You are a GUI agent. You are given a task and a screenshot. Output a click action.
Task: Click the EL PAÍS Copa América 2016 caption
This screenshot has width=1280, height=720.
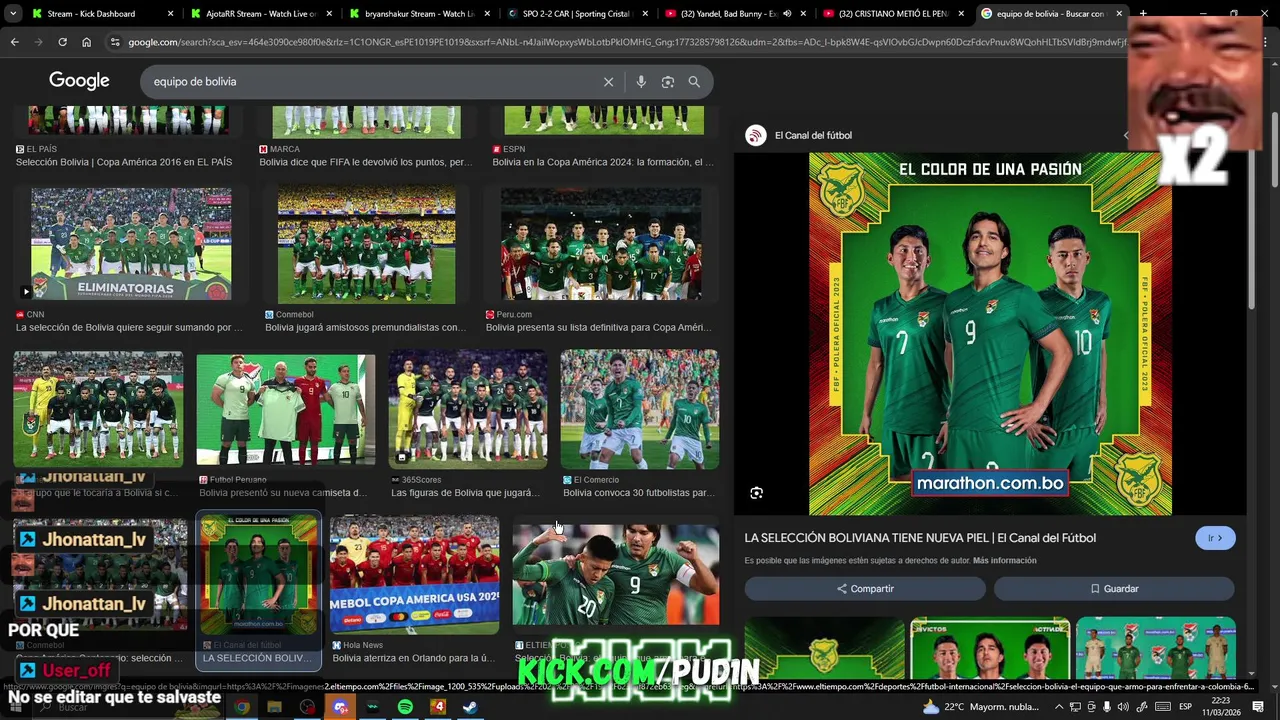[x=124, y=162]
